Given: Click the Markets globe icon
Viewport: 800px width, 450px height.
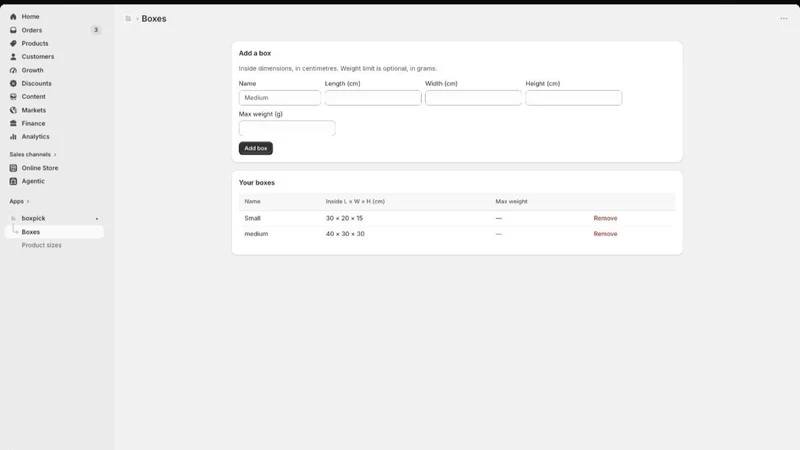Looking at the screenshot, I should click(13, 110).
